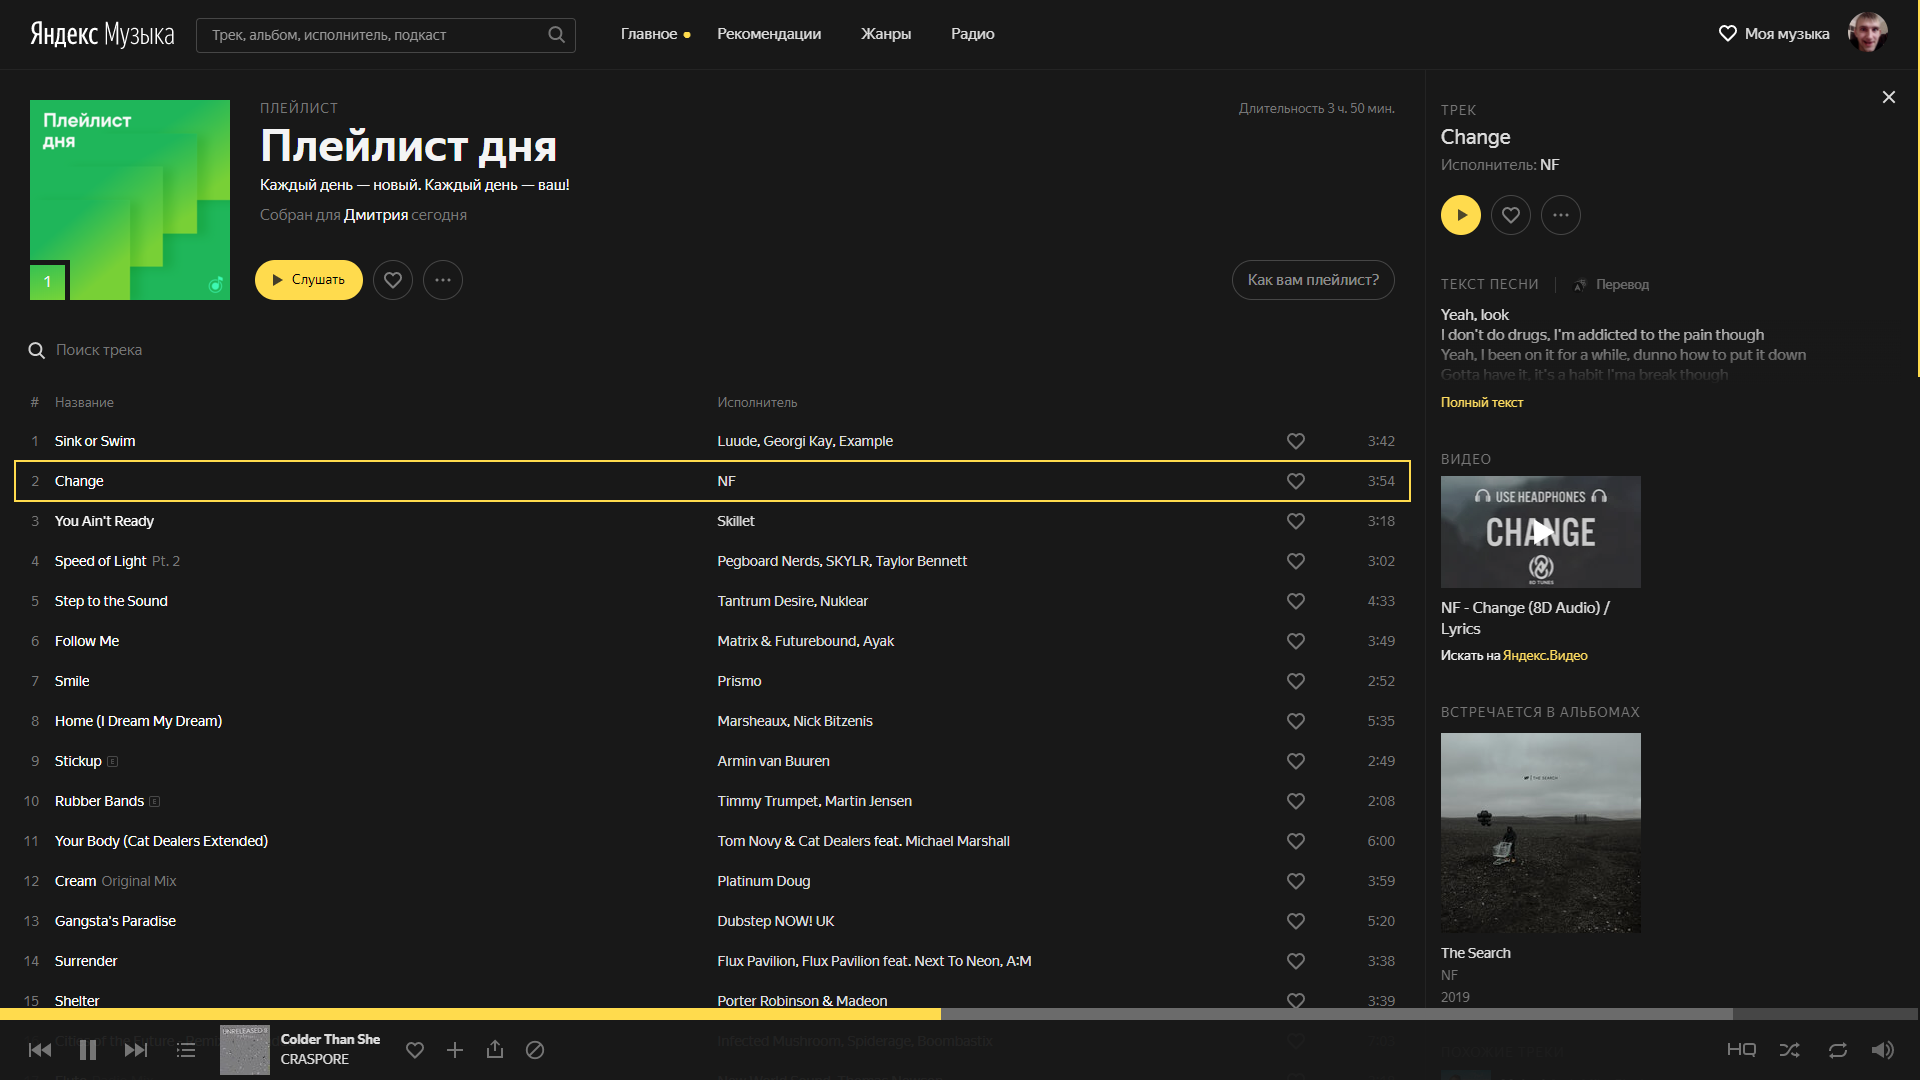
Task: Open NF artist link in side panel
Action: [x=1549, y=165]
